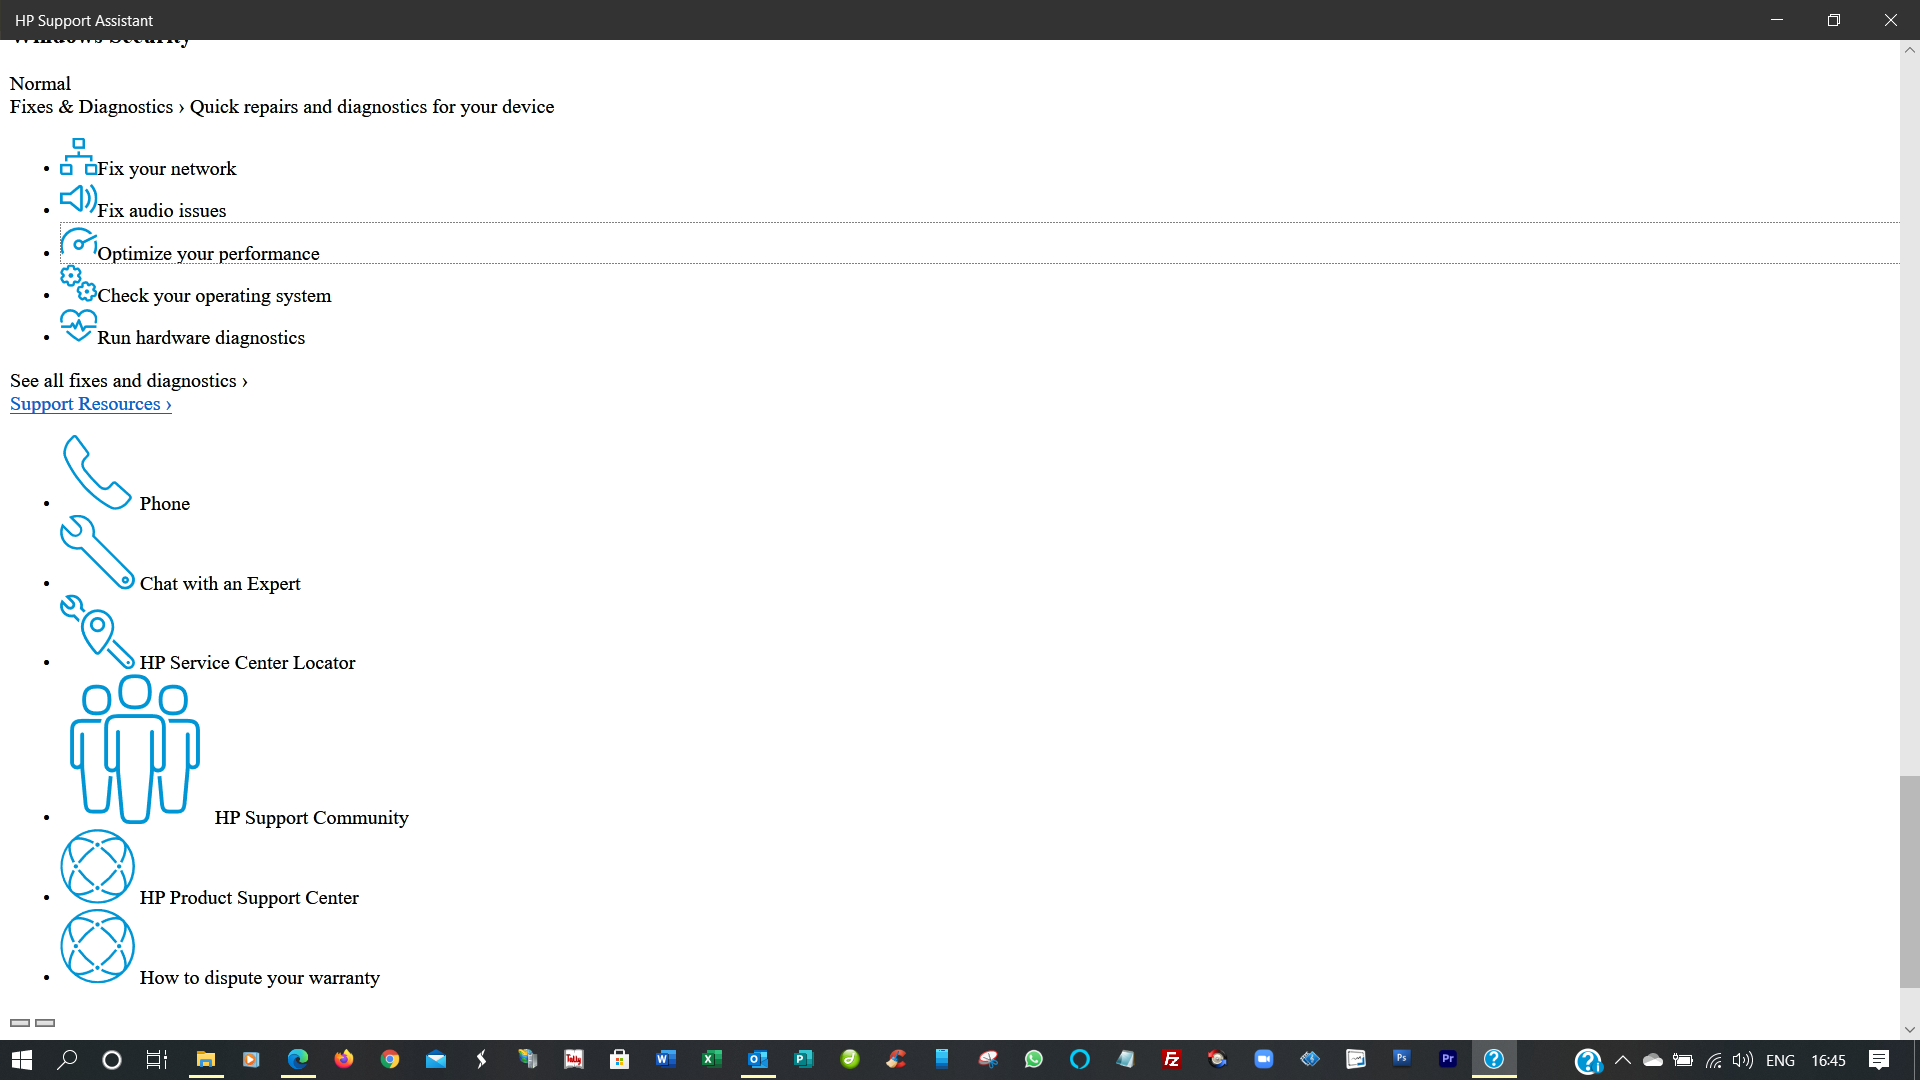Click the warranty dispute globe icon
The width and height of the screenshot is (1920, 1080).
[x=97, y=946]
